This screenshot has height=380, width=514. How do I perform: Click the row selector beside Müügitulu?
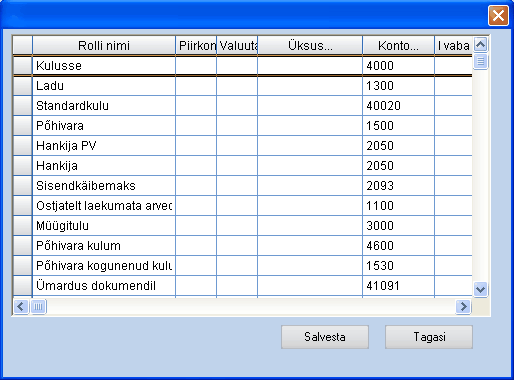pyautogui.click(x=23, y=226)
